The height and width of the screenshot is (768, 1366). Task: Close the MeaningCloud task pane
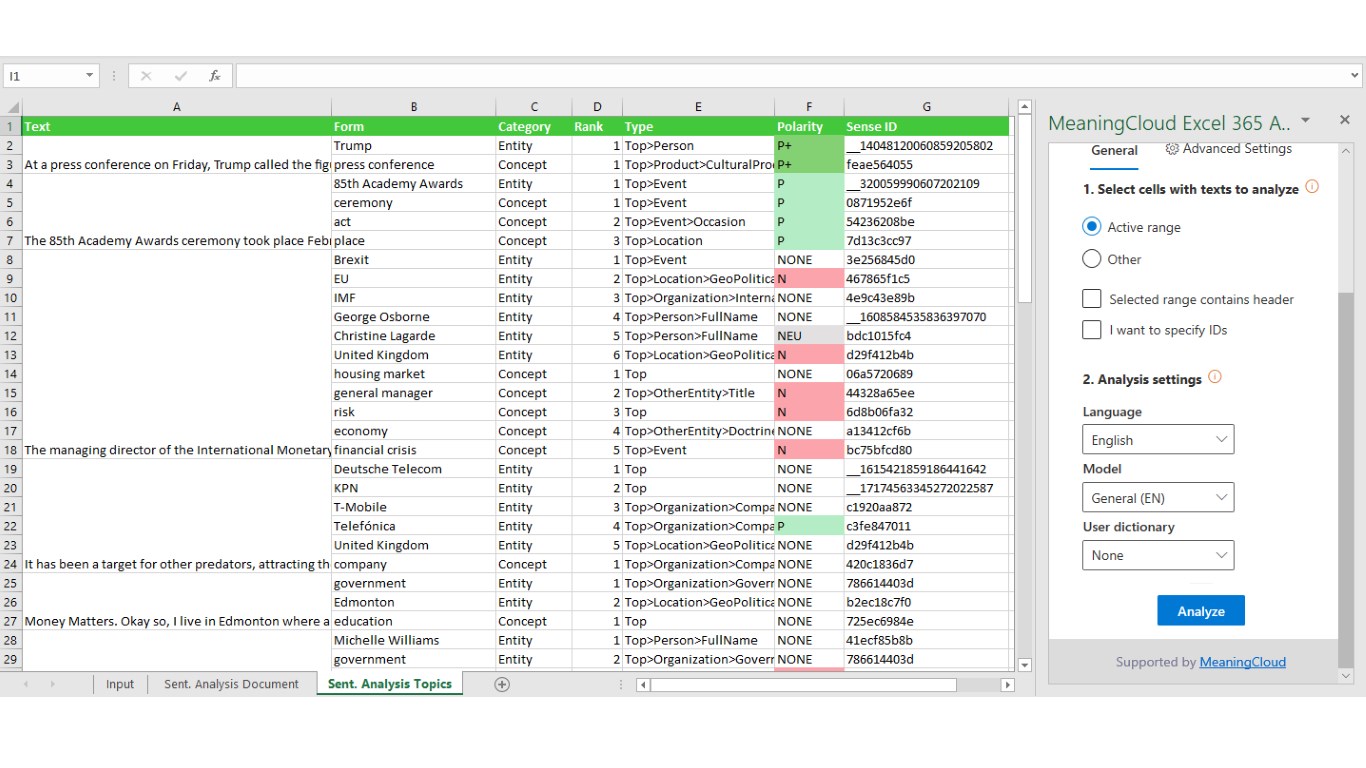pos(1345,120)
